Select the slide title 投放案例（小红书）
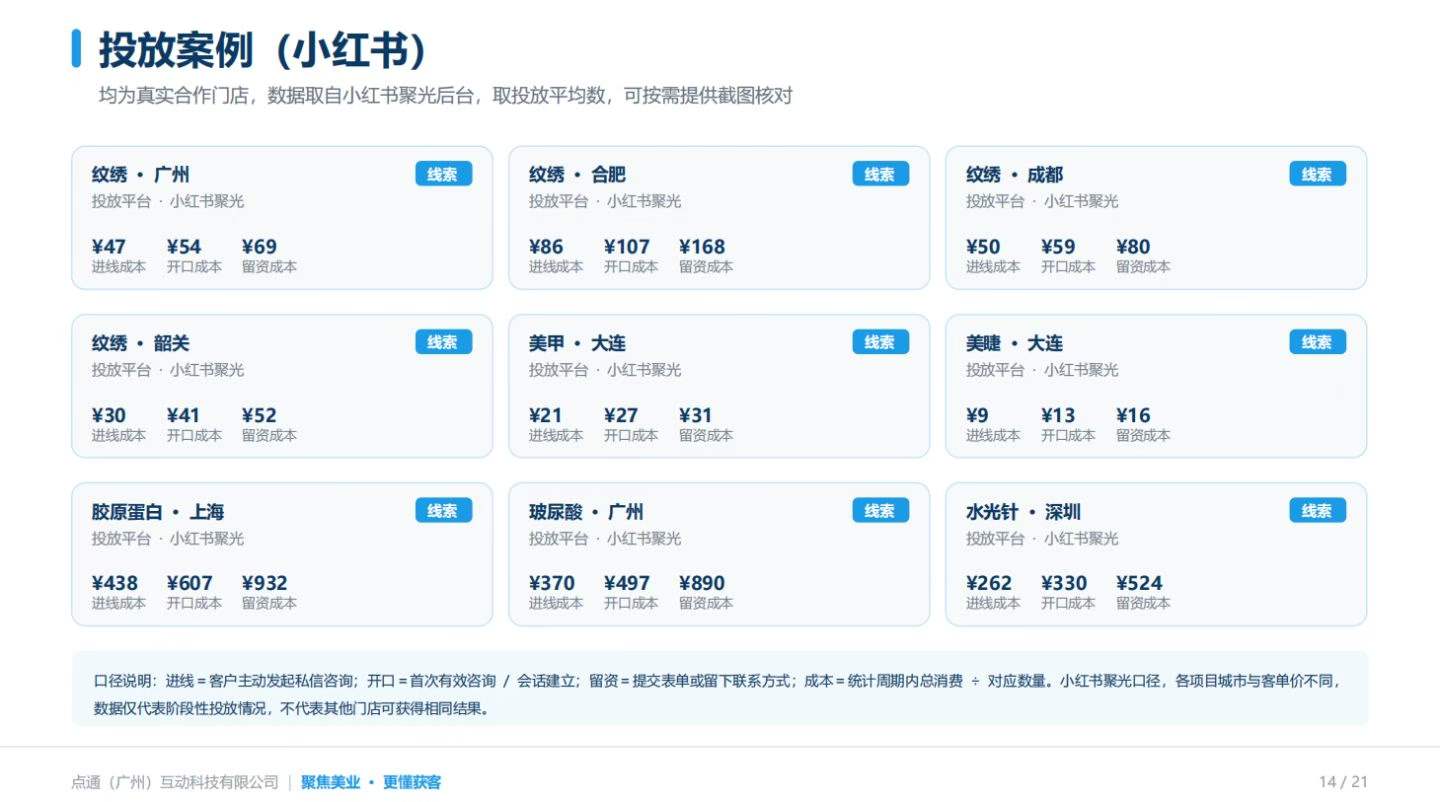This screenshot has width=1440, height=802. coord(263,49)
